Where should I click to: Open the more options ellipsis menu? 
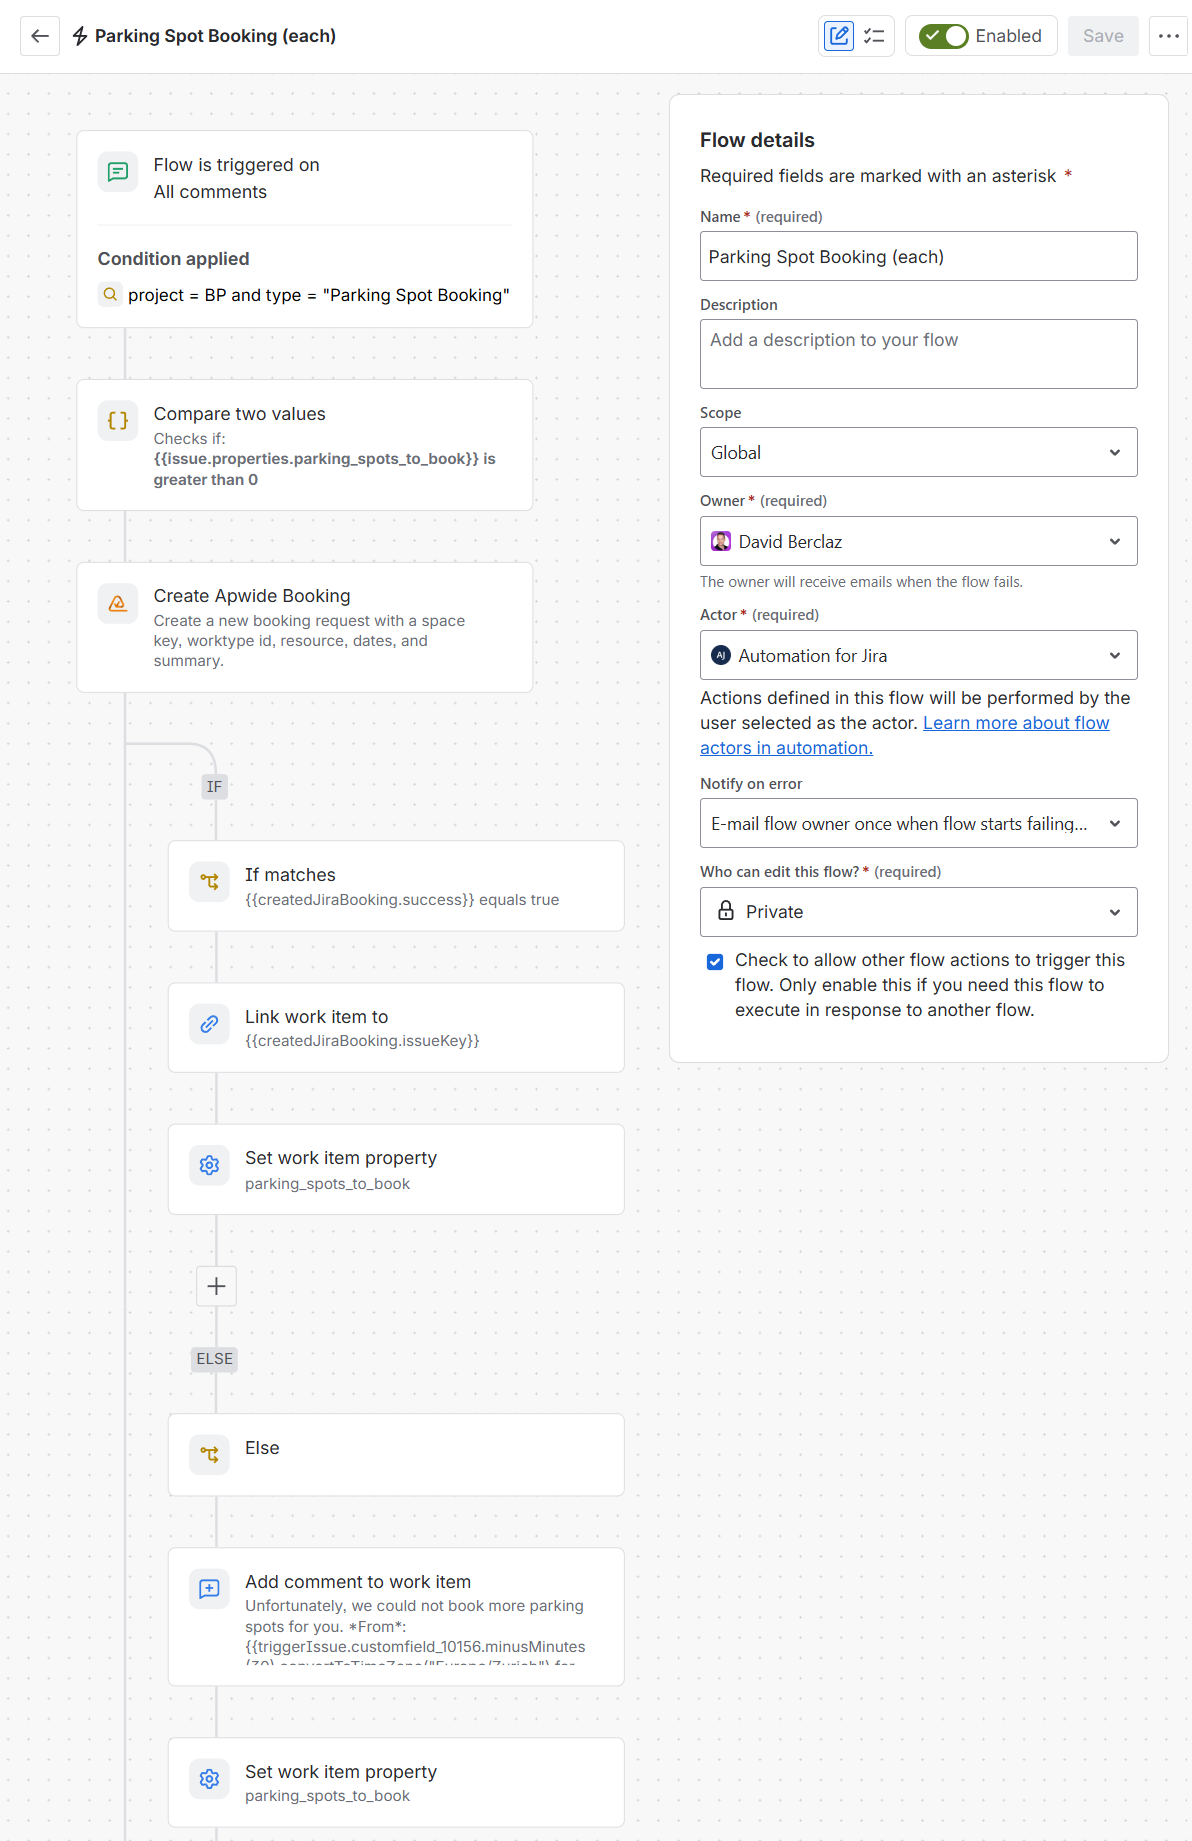1168,36
